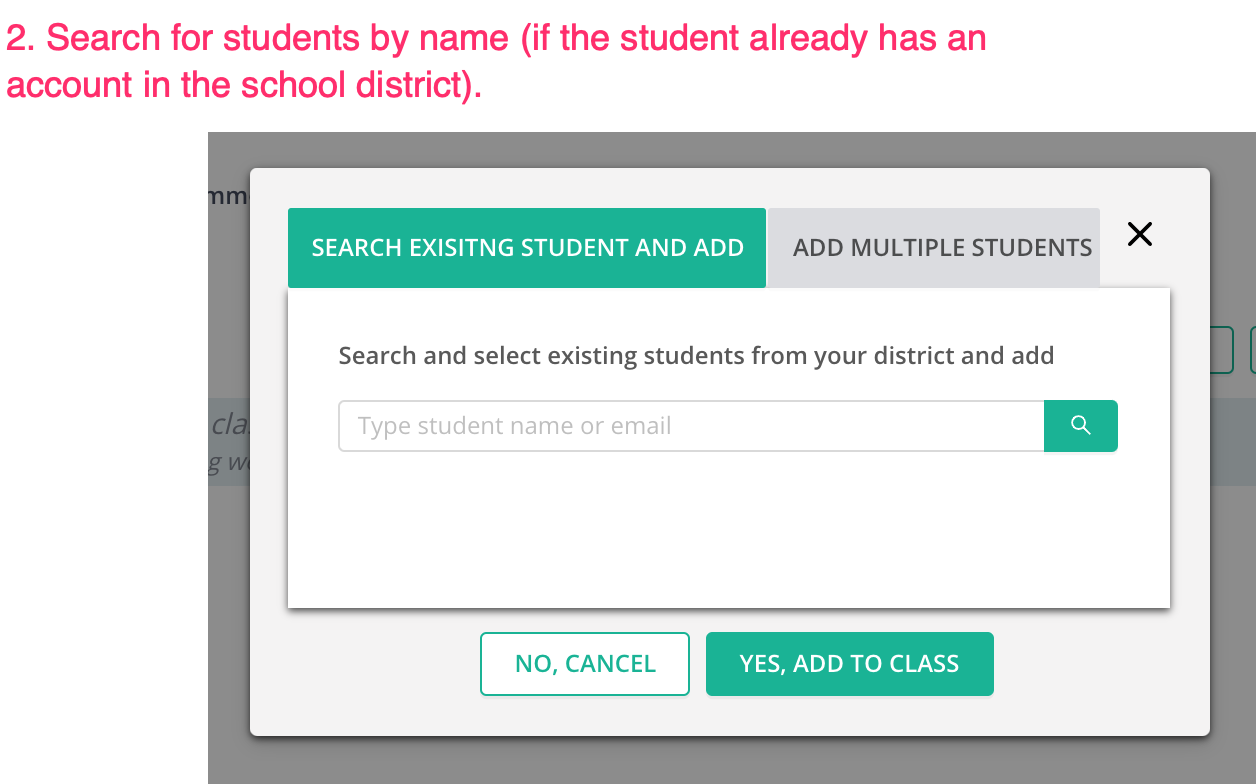Click the search button beside the input field
This screenshot has height=784, width=1256.
[1081, 425]
